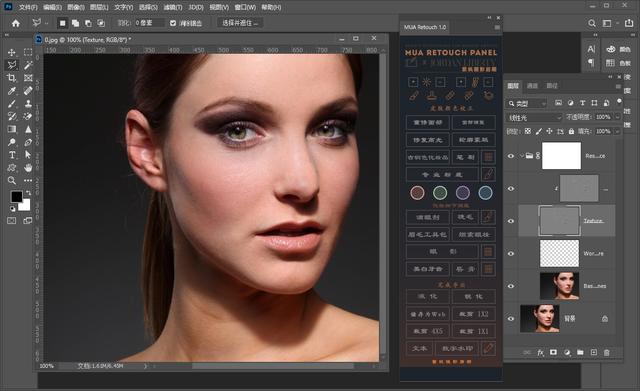Go to the Home screen icon
The height and width of the screenshot is (391, 640).
pos(16,23)
